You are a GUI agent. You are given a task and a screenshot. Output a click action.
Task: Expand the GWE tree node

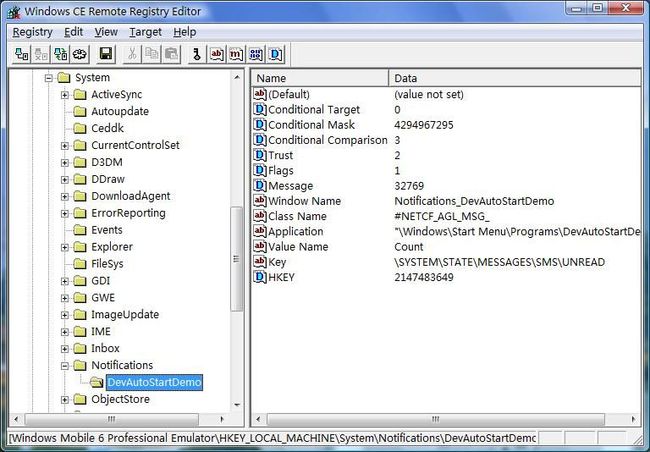pyautogui.click(x=65, y=298)
